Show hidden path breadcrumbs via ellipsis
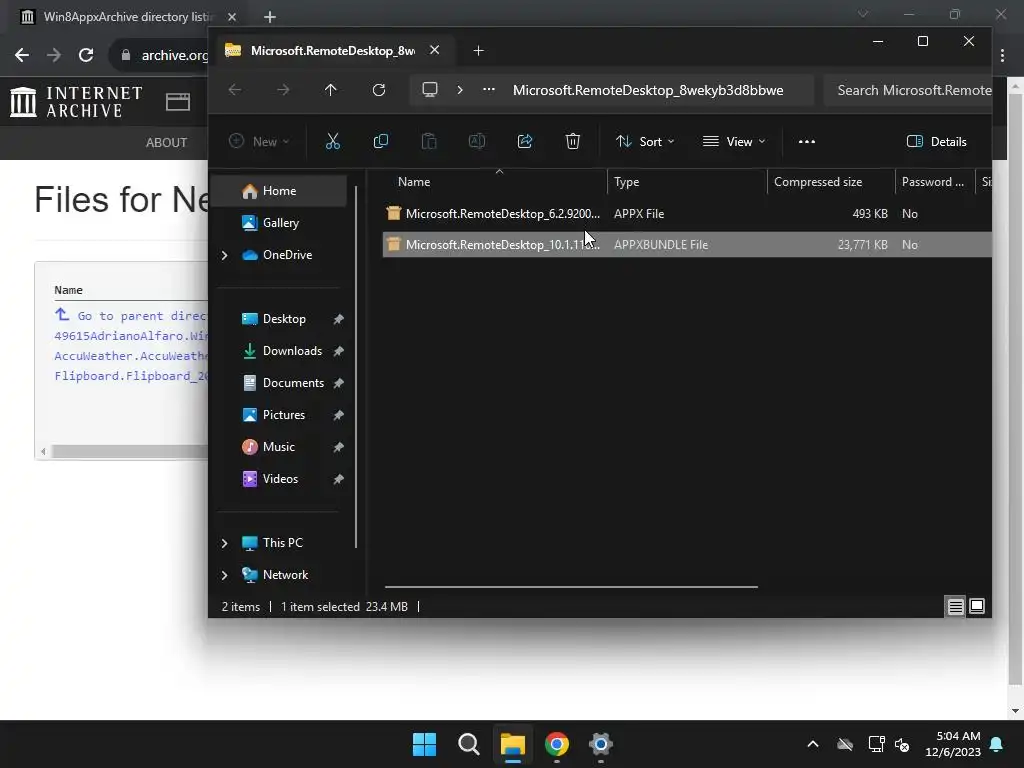1024x768 pixels. (x=488, y=90)
